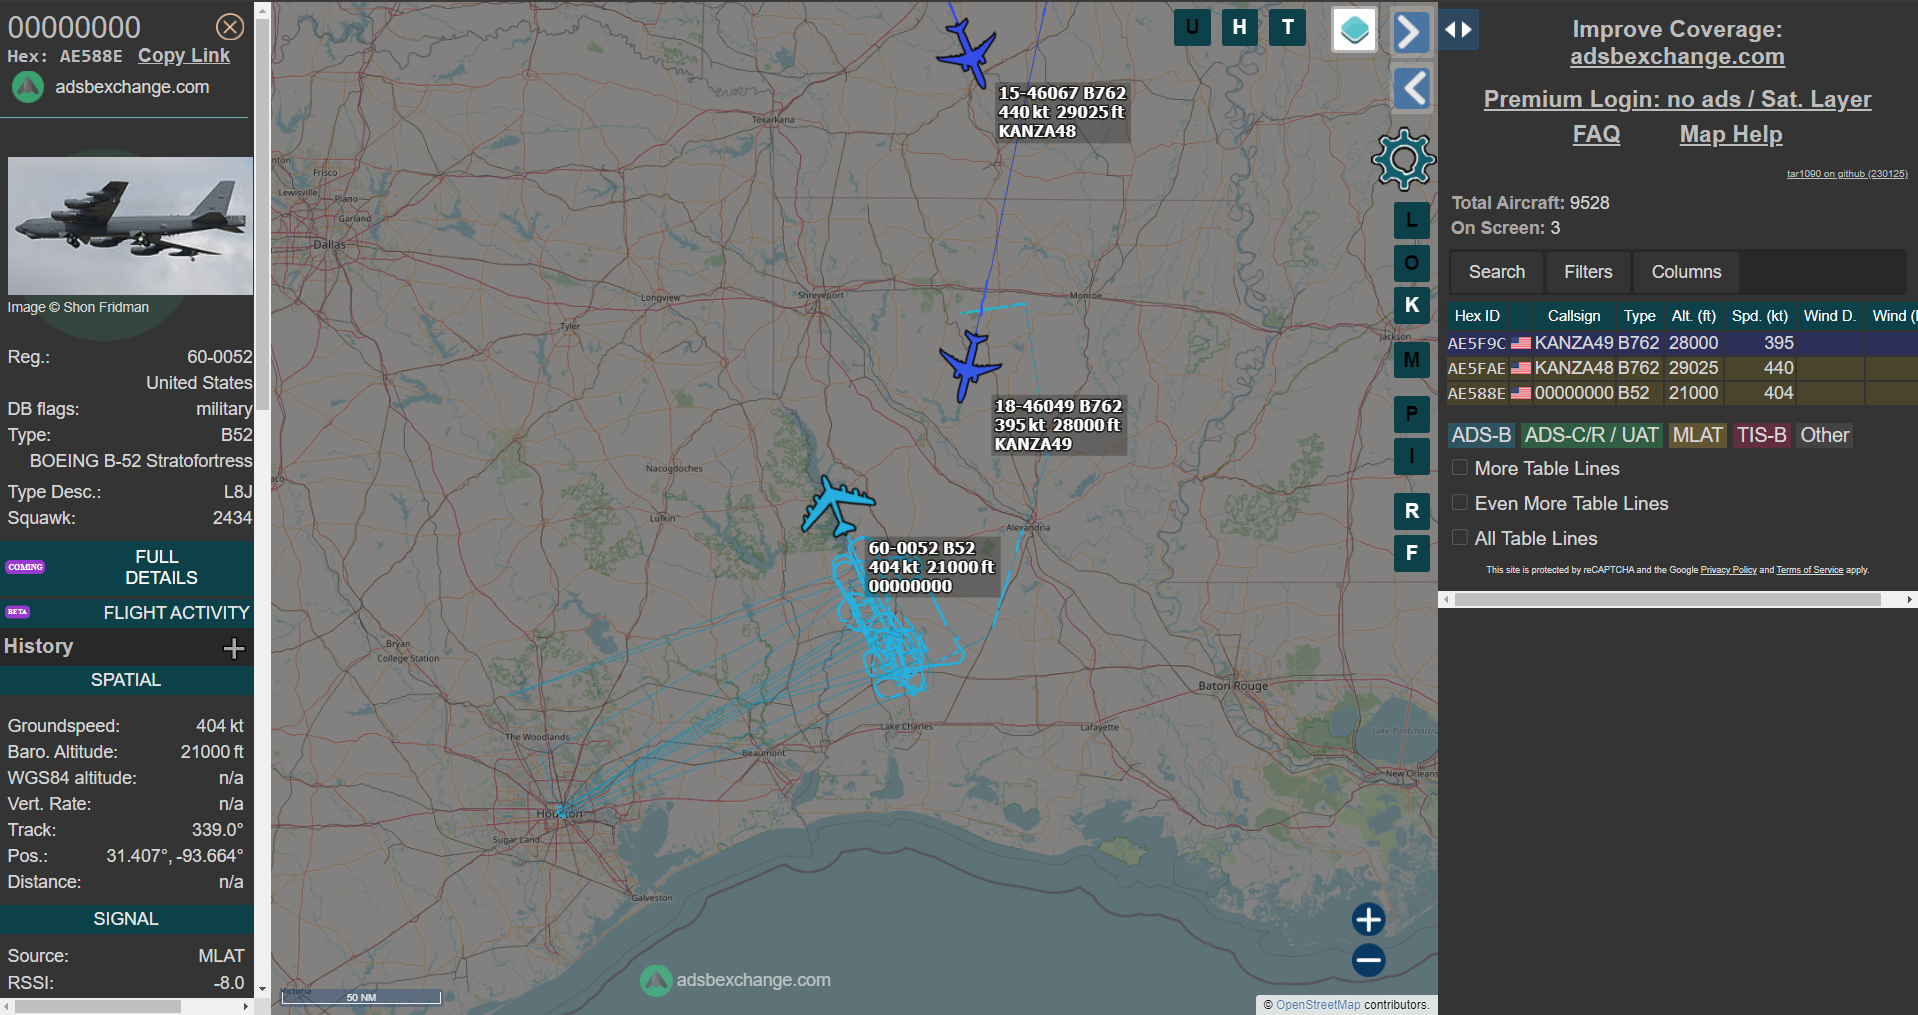Screen dimensions: 1918x1015
Task: Click the right chevron sidebar button
Action: (x=1411, y=31)
